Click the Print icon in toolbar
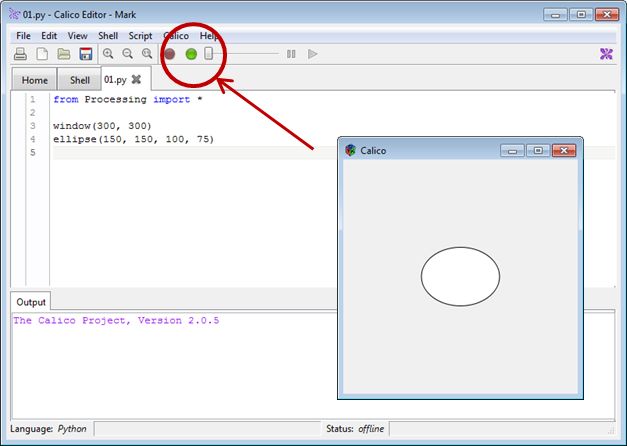The height and width of the screenshot is (446, 627). click(x=20, y=54)
